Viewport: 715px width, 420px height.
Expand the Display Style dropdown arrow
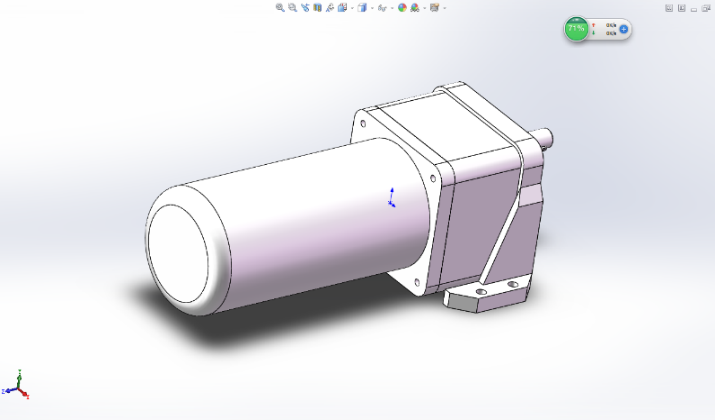(372, 8)
